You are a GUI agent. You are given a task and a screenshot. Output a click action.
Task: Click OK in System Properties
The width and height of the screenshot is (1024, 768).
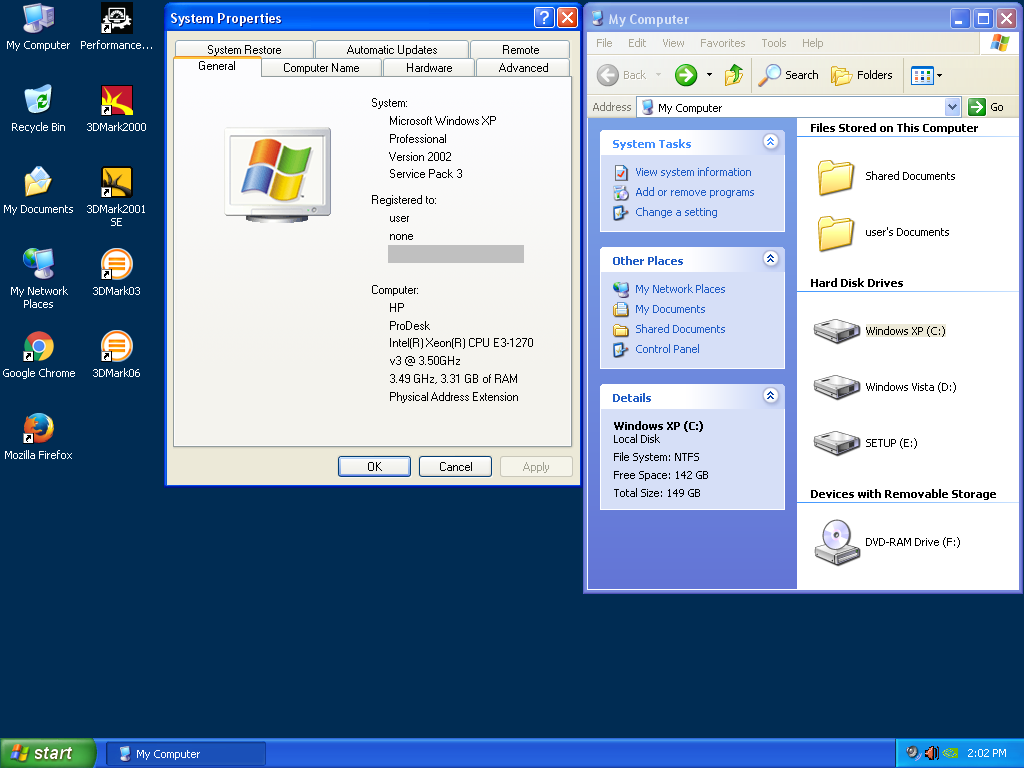[374, 466]
